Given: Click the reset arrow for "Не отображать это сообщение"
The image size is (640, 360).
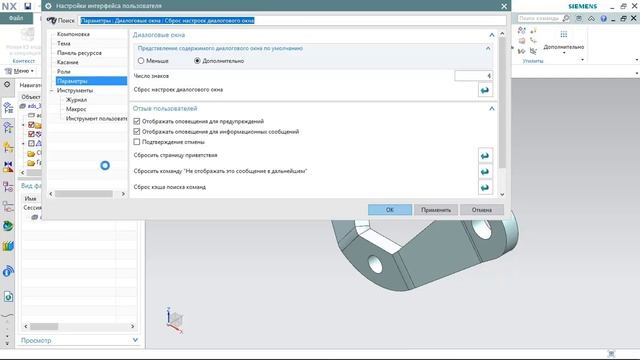Looking at the screenshot, I should (485, 172).
